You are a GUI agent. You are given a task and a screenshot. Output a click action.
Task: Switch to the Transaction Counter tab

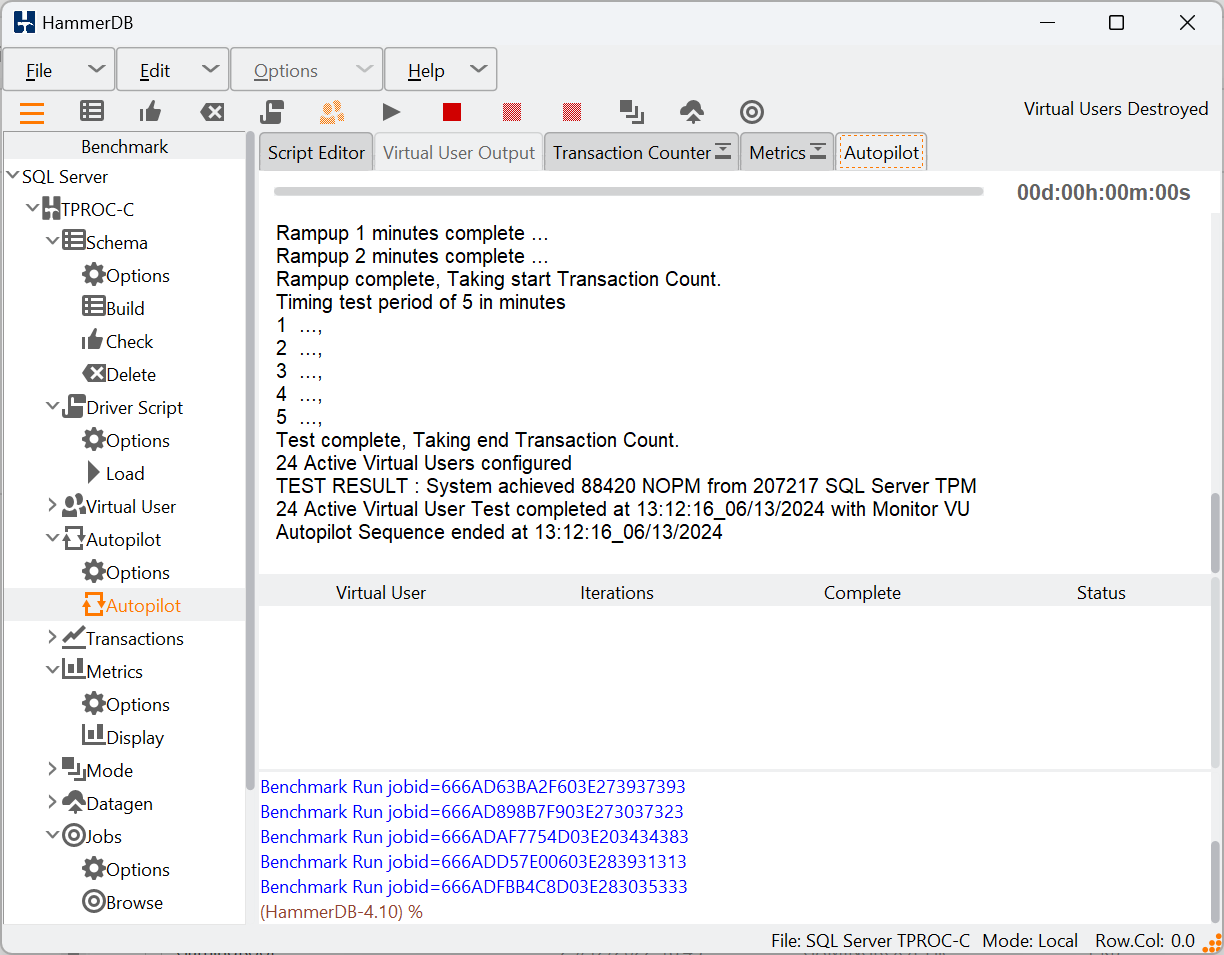point(631,153)
